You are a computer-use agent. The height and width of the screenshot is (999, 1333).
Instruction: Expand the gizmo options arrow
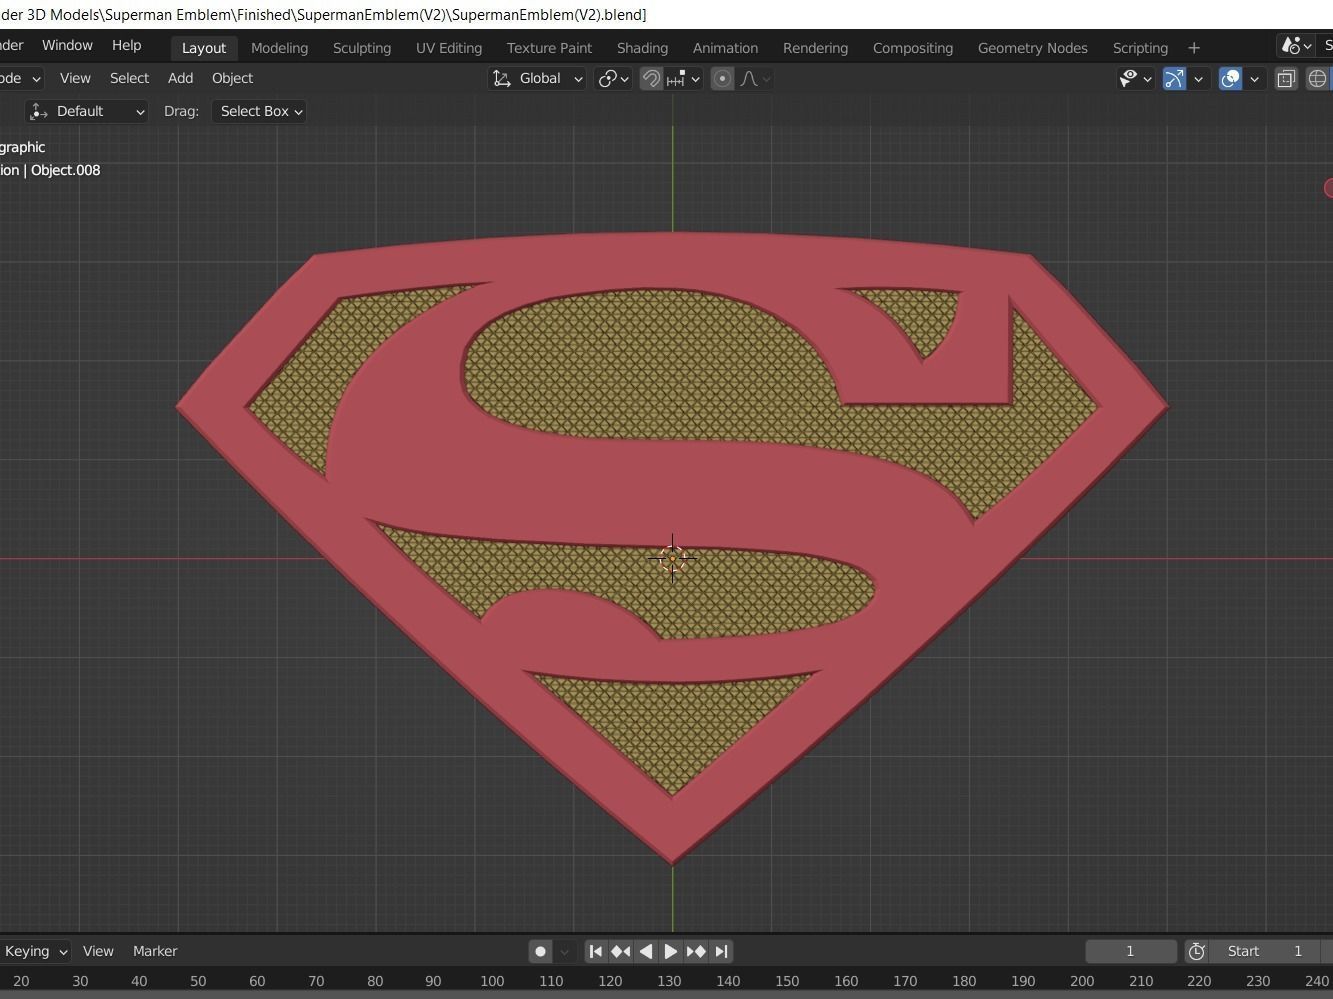pyautogui.click(x=1198, y=78)
